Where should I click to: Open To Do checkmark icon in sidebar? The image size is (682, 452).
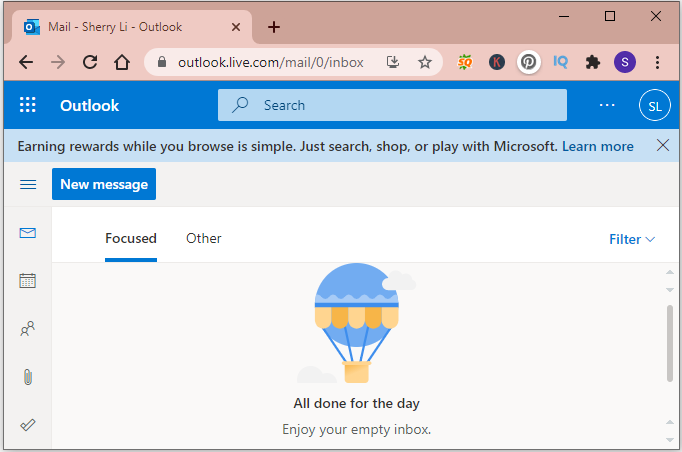(28, 425)
